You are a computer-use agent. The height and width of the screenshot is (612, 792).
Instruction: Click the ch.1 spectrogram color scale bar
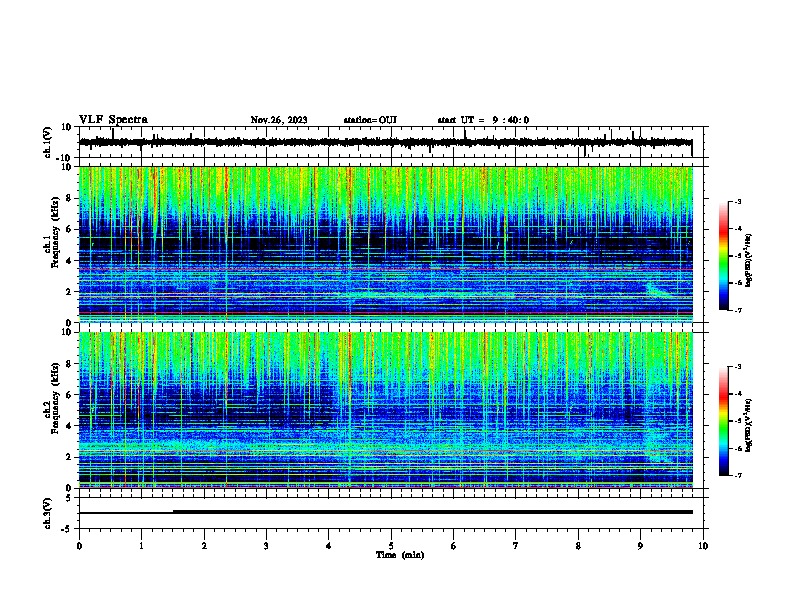pos(724,256)
